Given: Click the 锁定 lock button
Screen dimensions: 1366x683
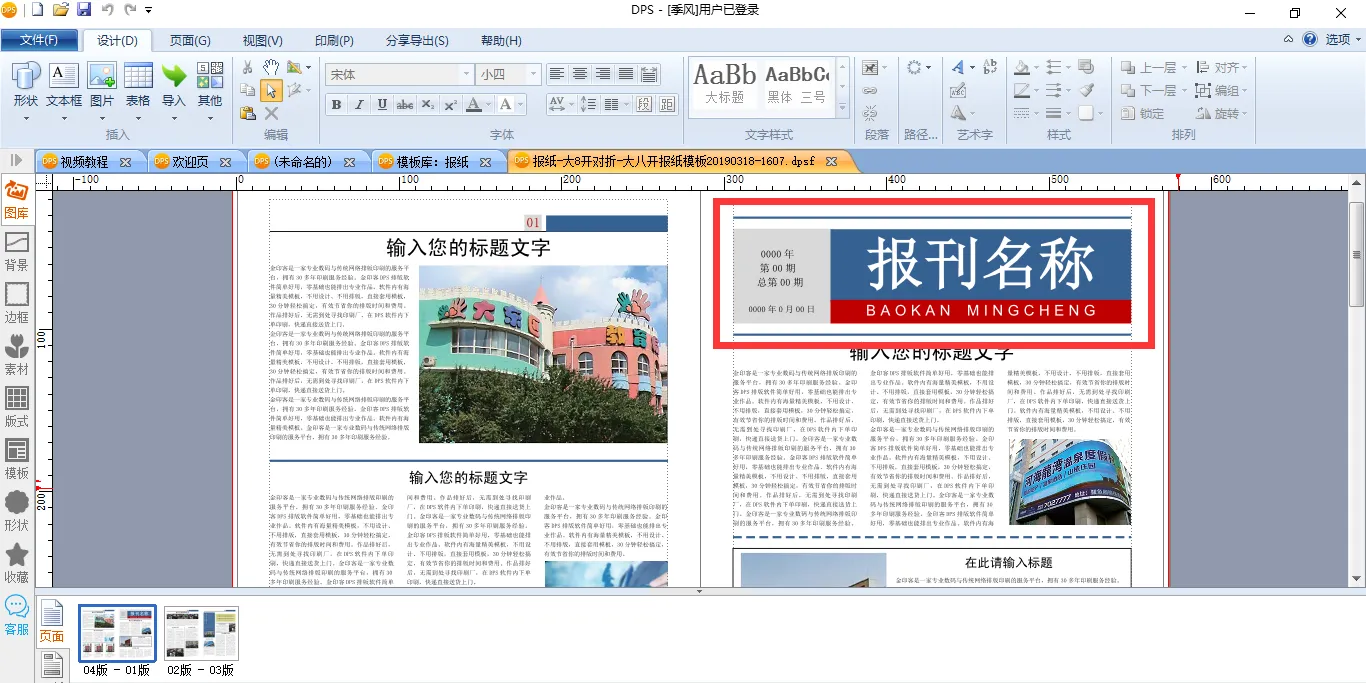Looking at the screenshot, I should (x=1143, y=113).
